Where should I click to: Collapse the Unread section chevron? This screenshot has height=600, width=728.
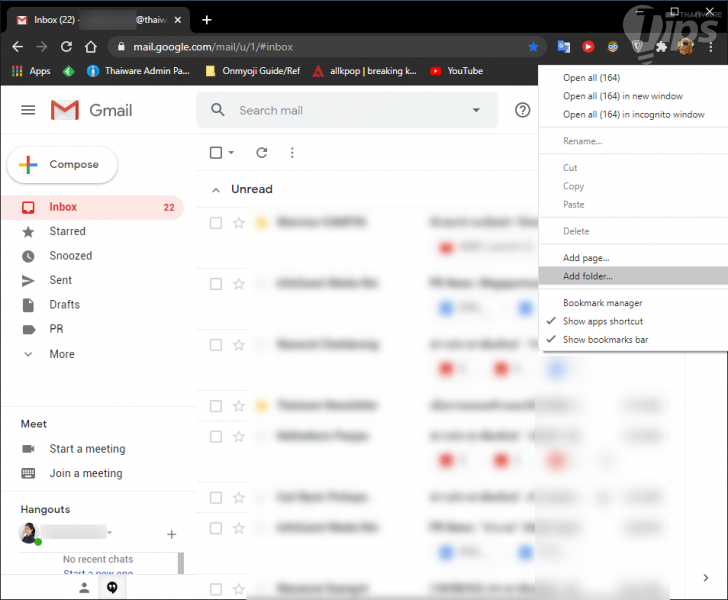[x=216, y=189]
